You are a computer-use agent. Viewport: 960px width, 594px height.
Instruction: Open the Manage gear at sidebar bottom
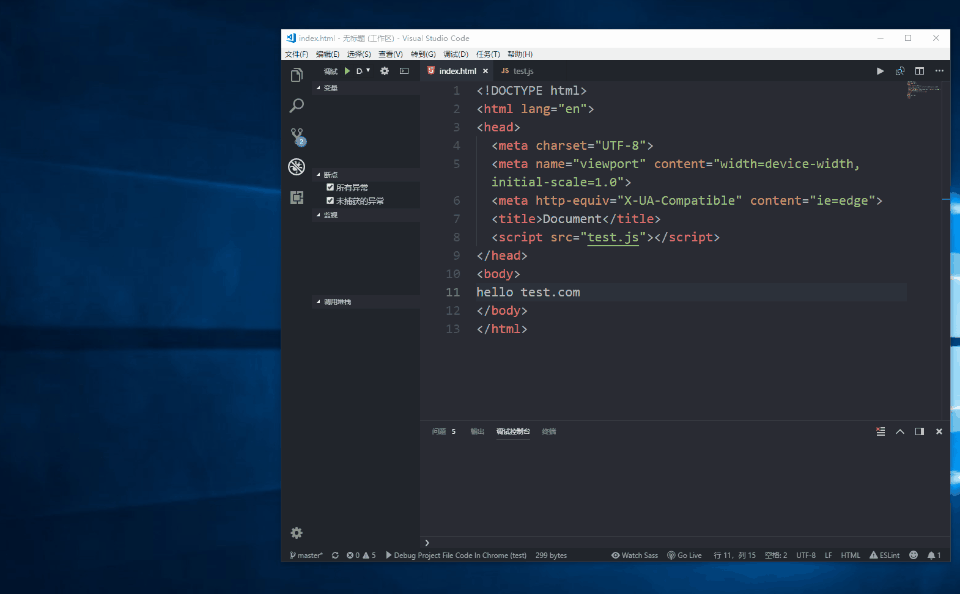[x=296, y=533]
